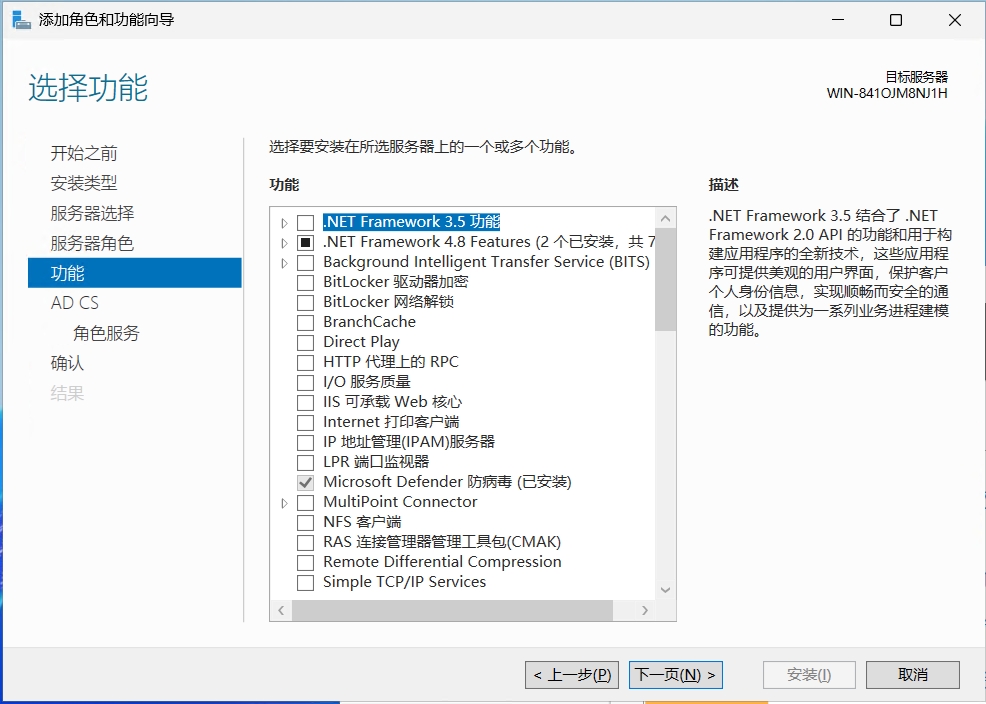Enable the BranchCache checkbox
Screen dimensions: 986x704
click(305, 323)
